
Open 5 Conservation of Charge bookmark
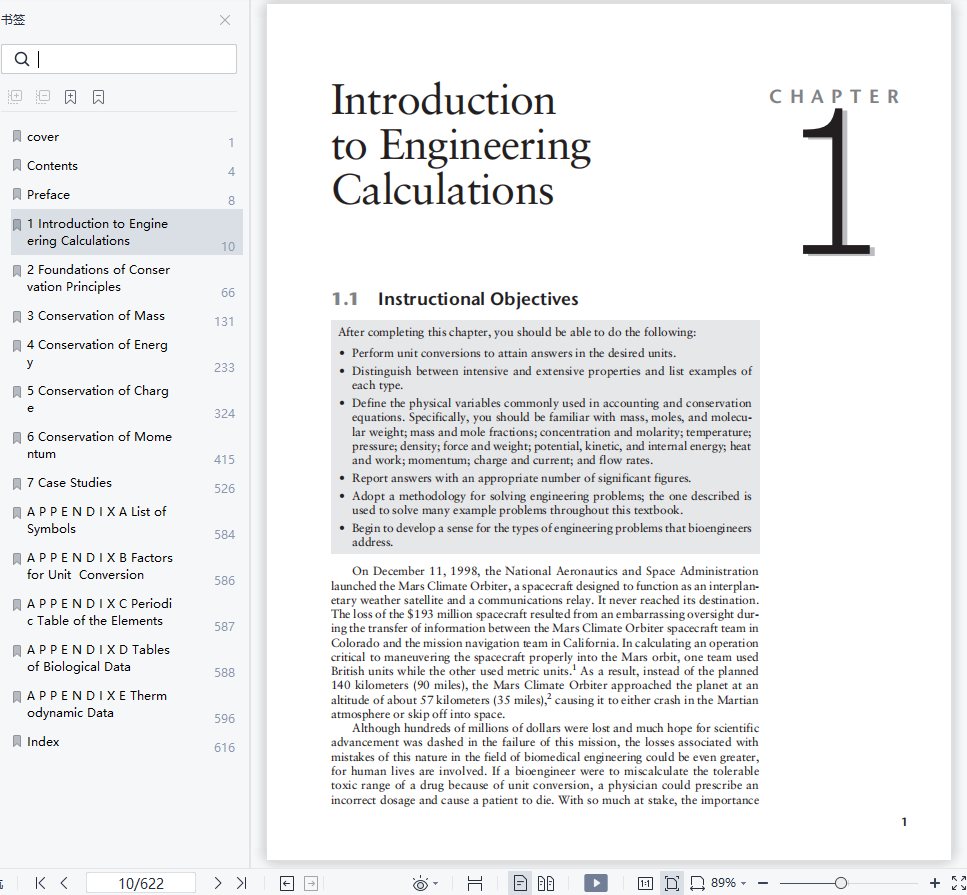[x=126, y=399]
